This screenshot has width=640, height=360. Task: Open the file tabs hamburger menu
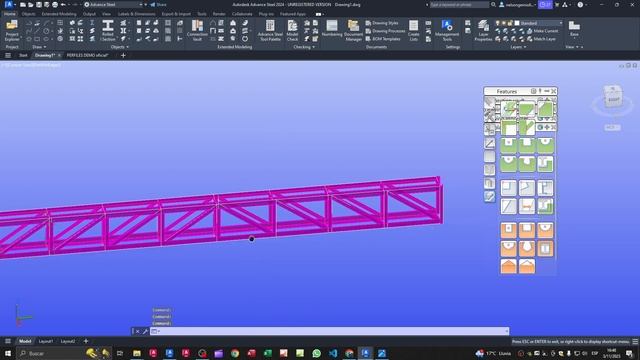(x=8, y=55)
